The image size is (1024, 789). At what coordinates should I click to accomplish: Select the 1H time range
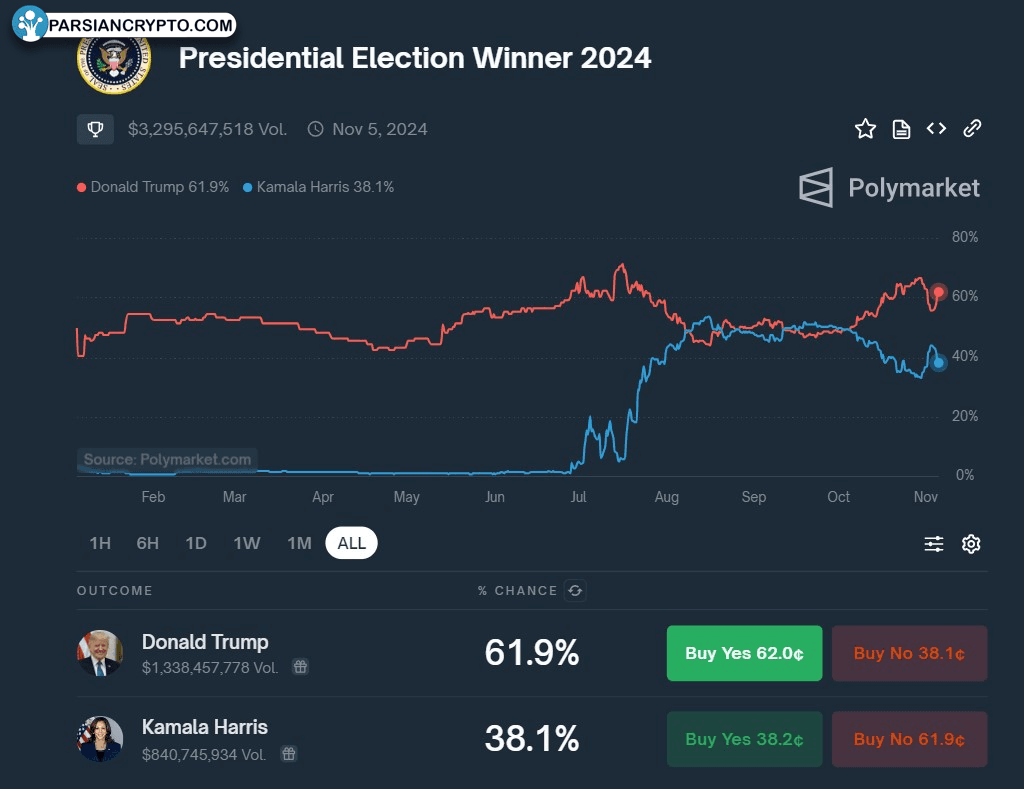[100, 543]
